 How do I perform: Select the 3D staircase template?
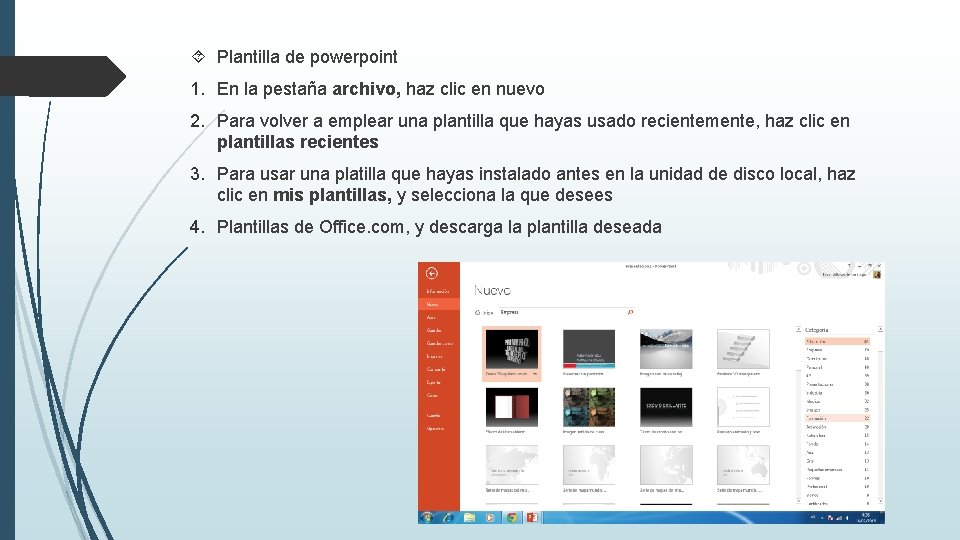[x=743, y=348]
